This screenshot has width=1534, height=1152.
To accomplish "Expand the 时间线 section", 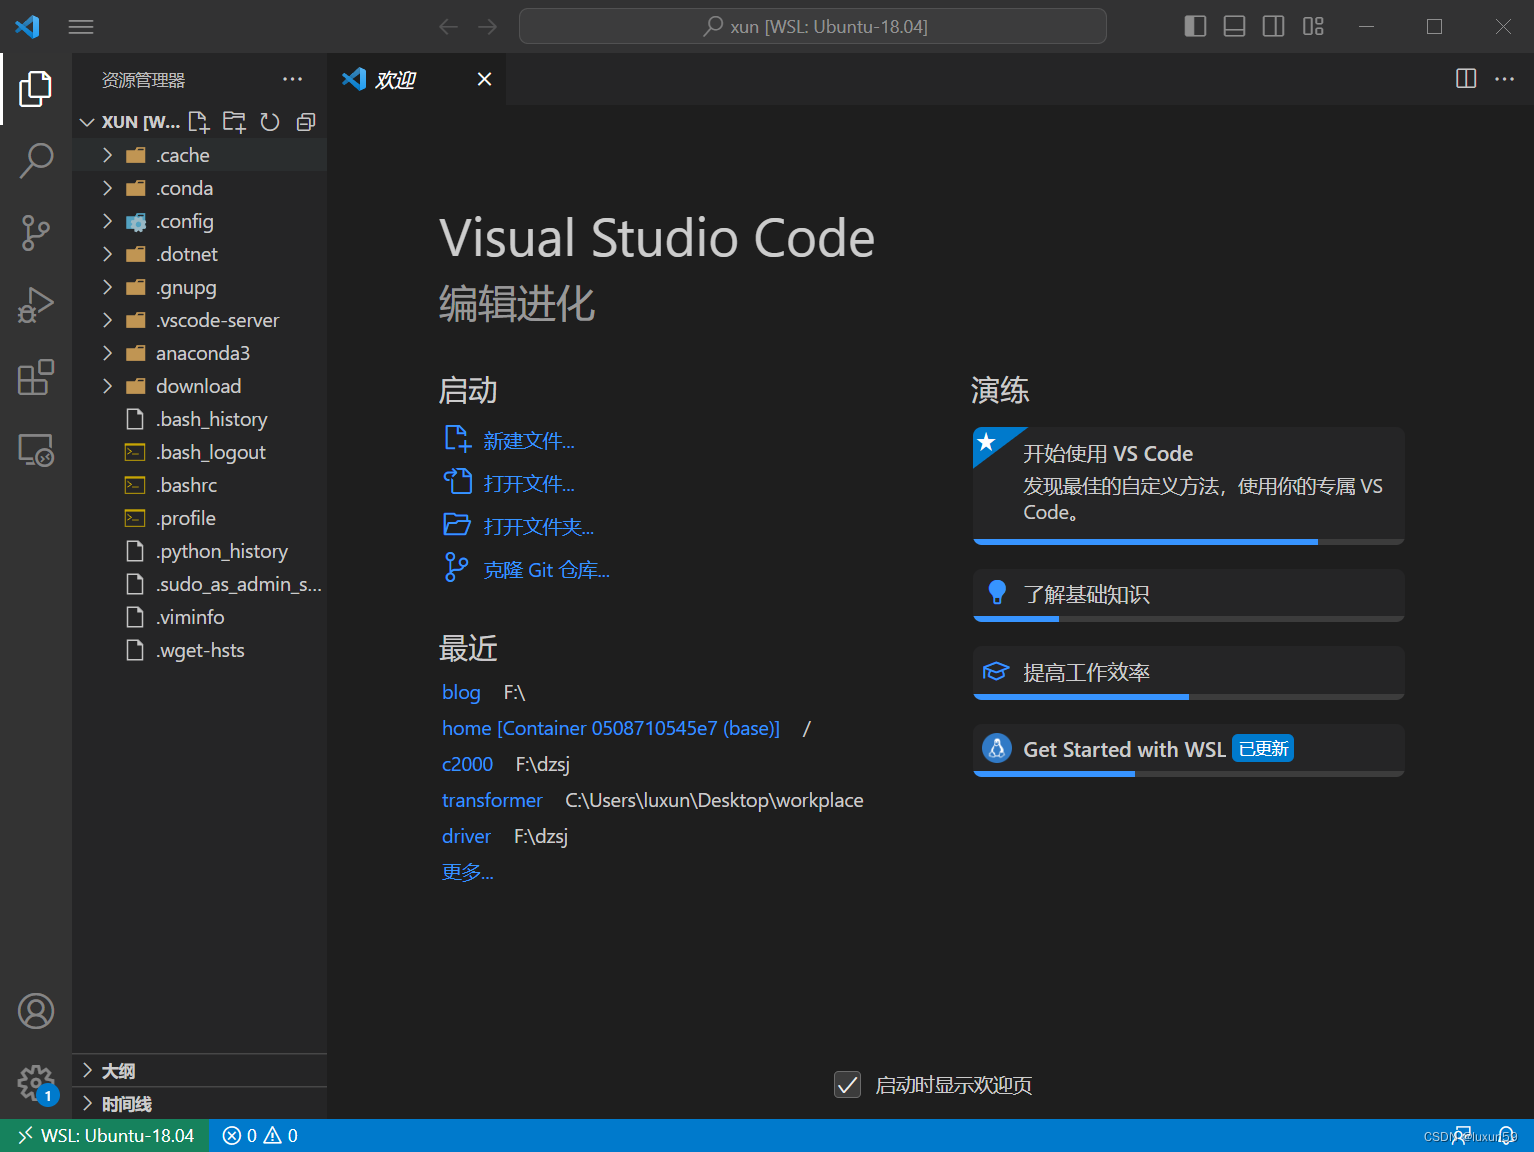I will coord(126,1103).
